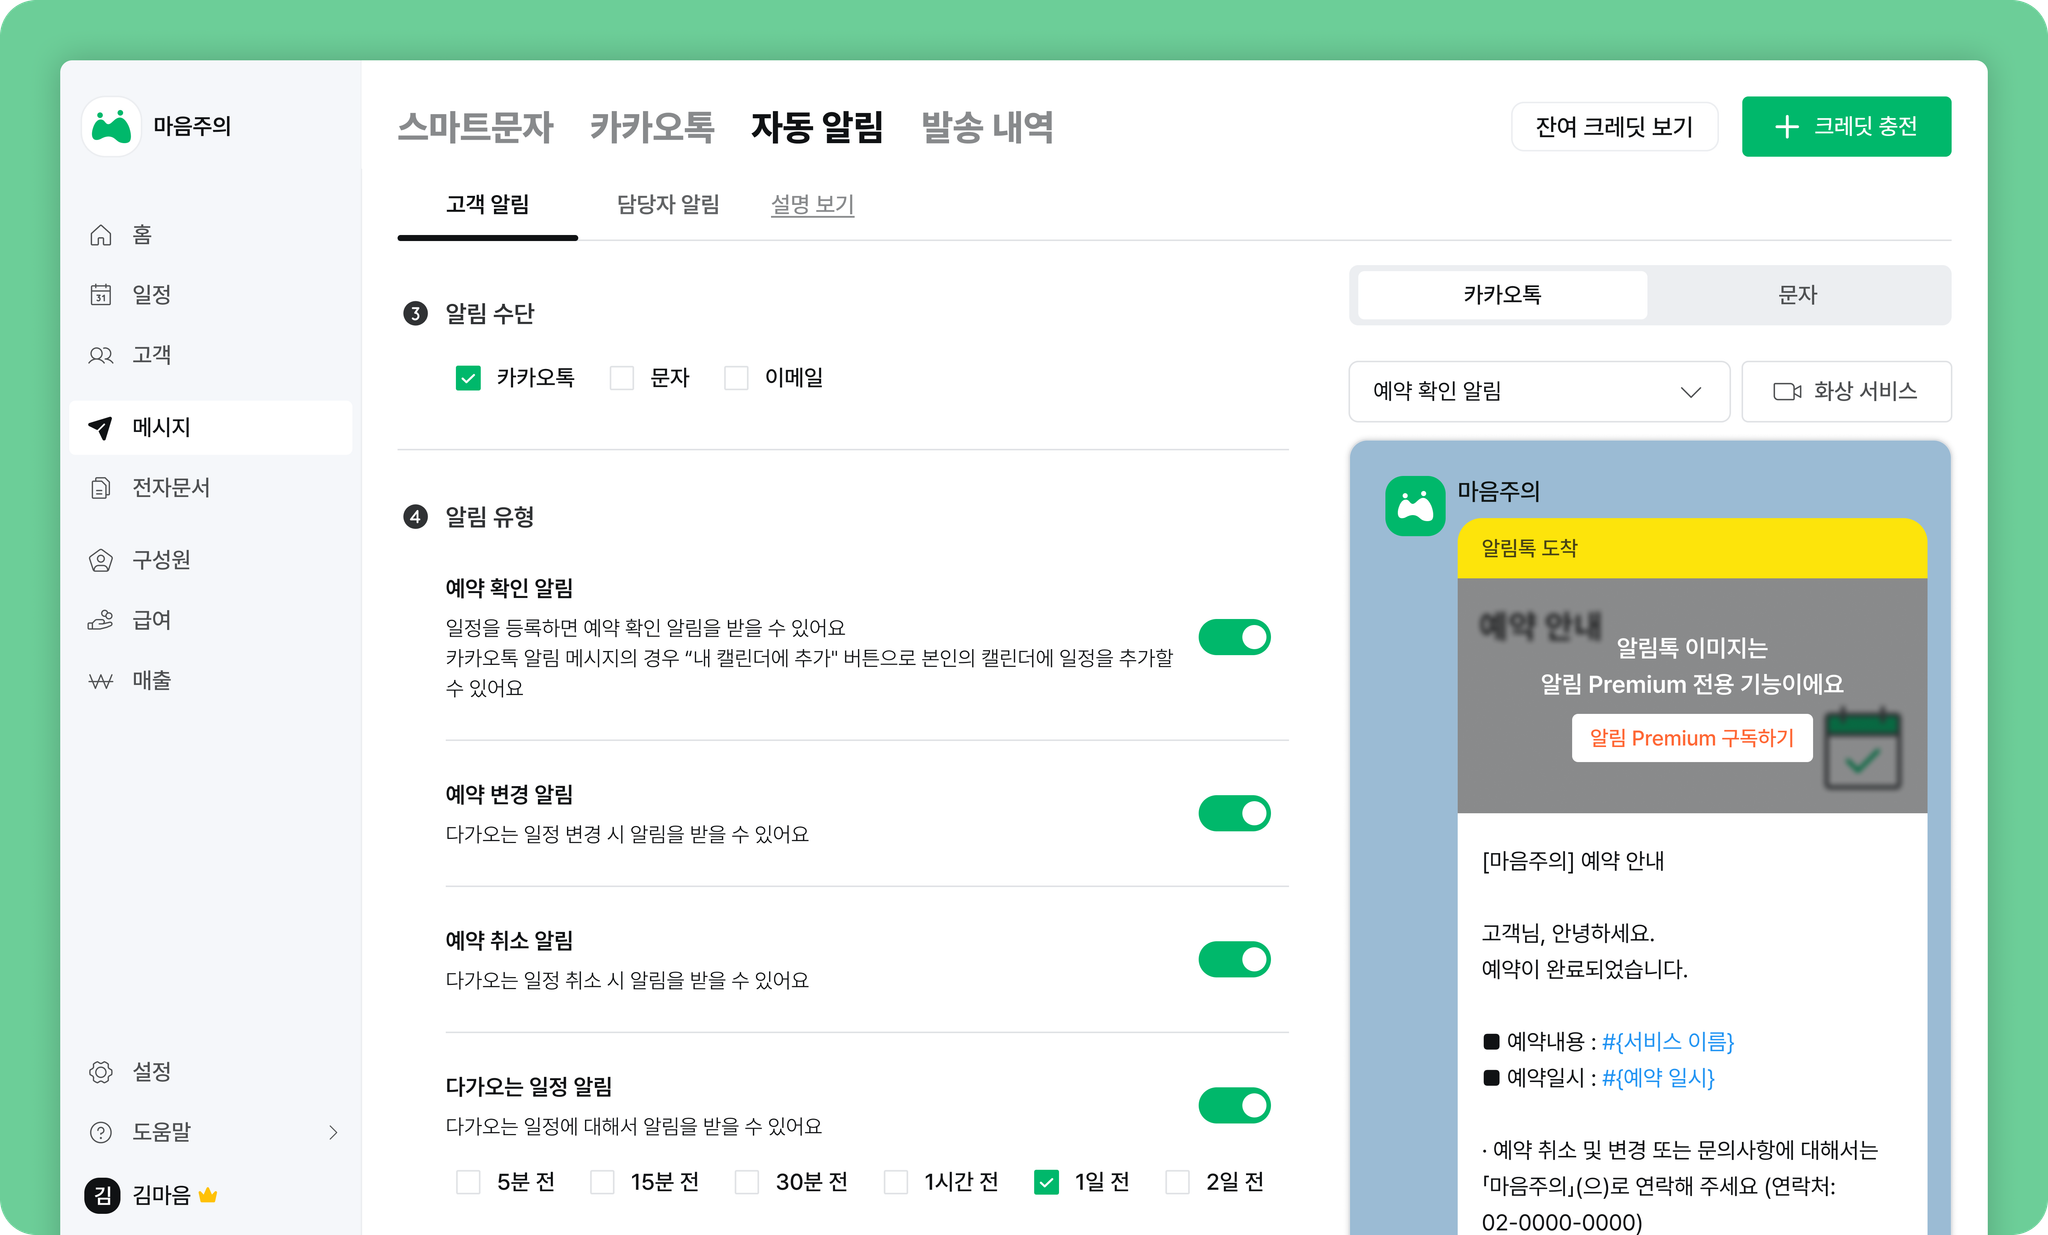Click the 마음주의 logo icon in sidebar
This screenshot has width=2048, height=1235.
point(111,126)
